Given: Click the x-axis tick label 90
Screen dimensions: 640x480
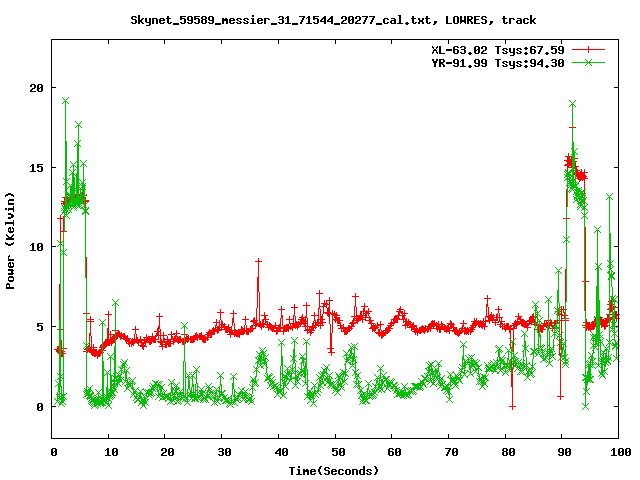Looking at the screenshot, I should pos(564,452).
